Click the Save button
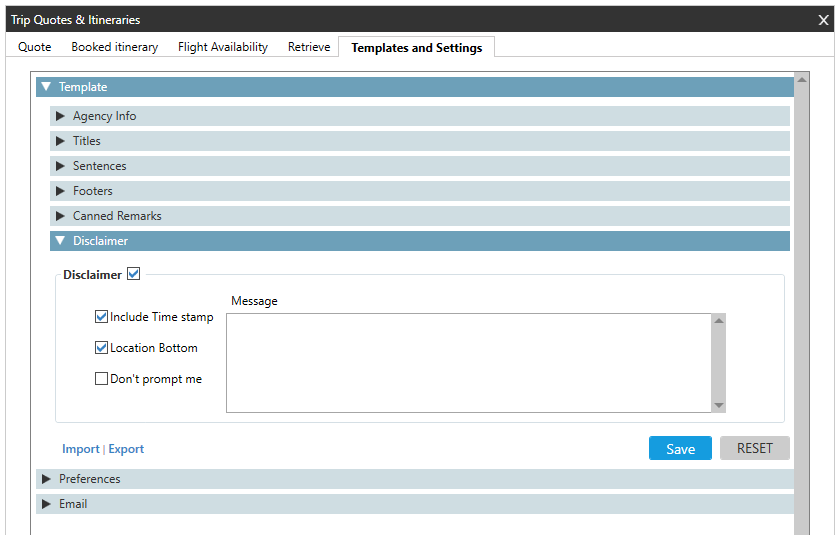The height and width of the screenshot is (535, 838). pos(680,448)
